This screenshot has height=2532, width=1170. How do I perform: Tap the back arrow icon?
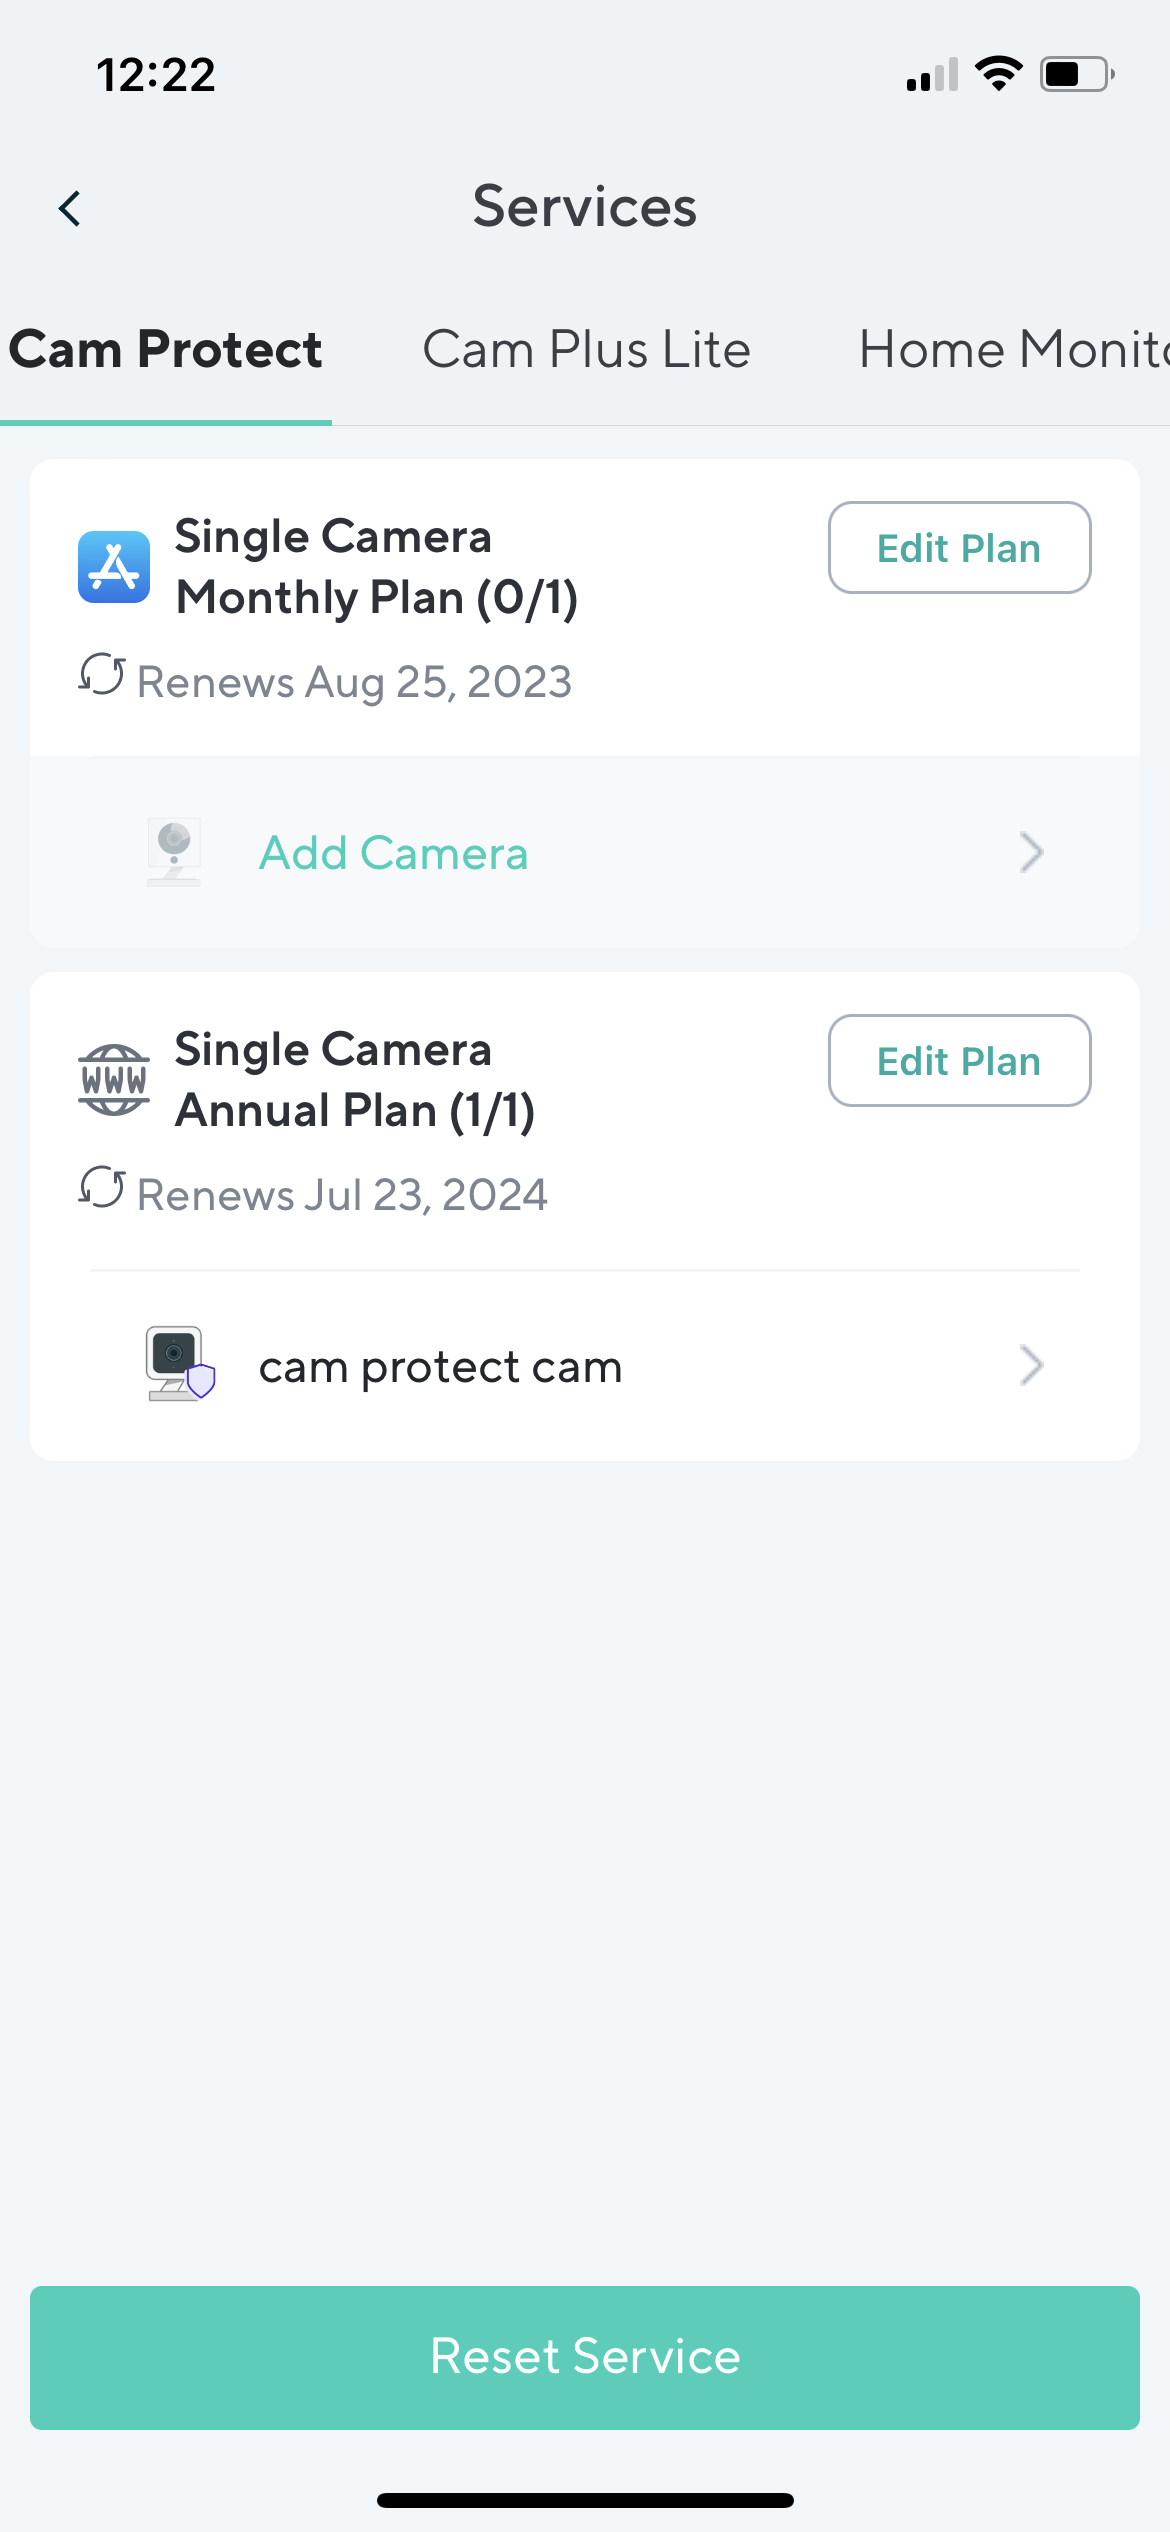pos(70,209)
